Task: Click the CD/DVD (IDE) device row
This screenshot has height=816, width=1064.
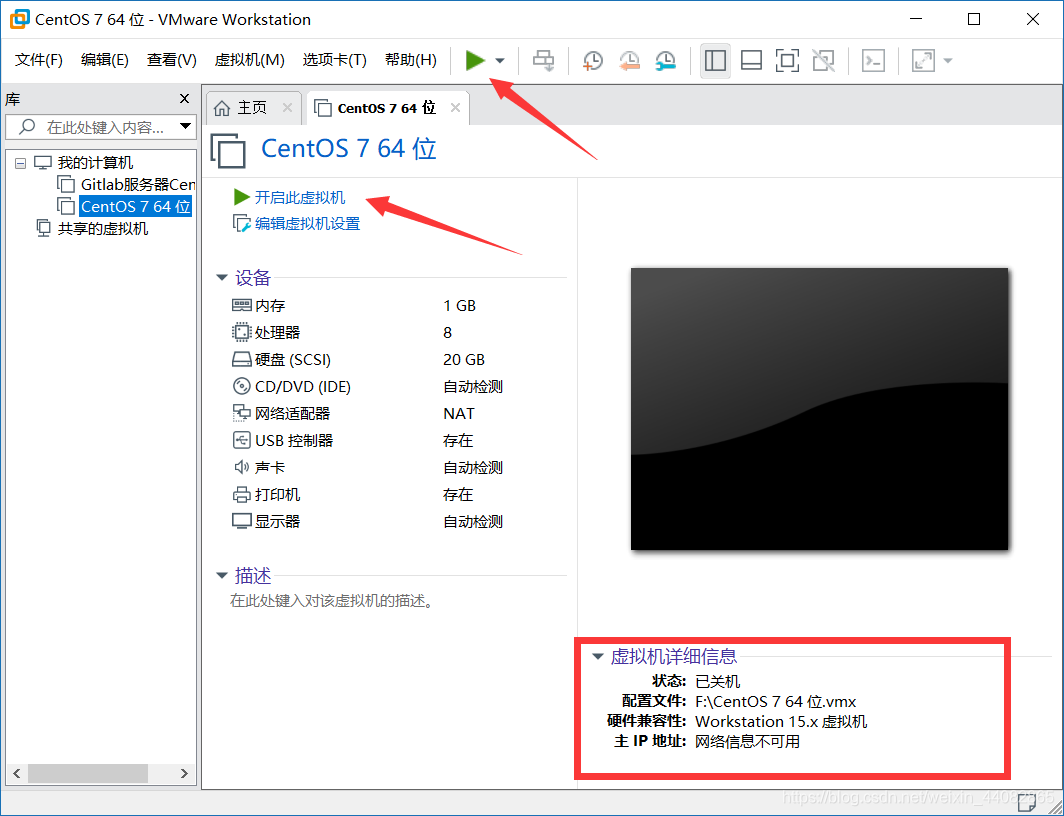Action: pos(399,387)
